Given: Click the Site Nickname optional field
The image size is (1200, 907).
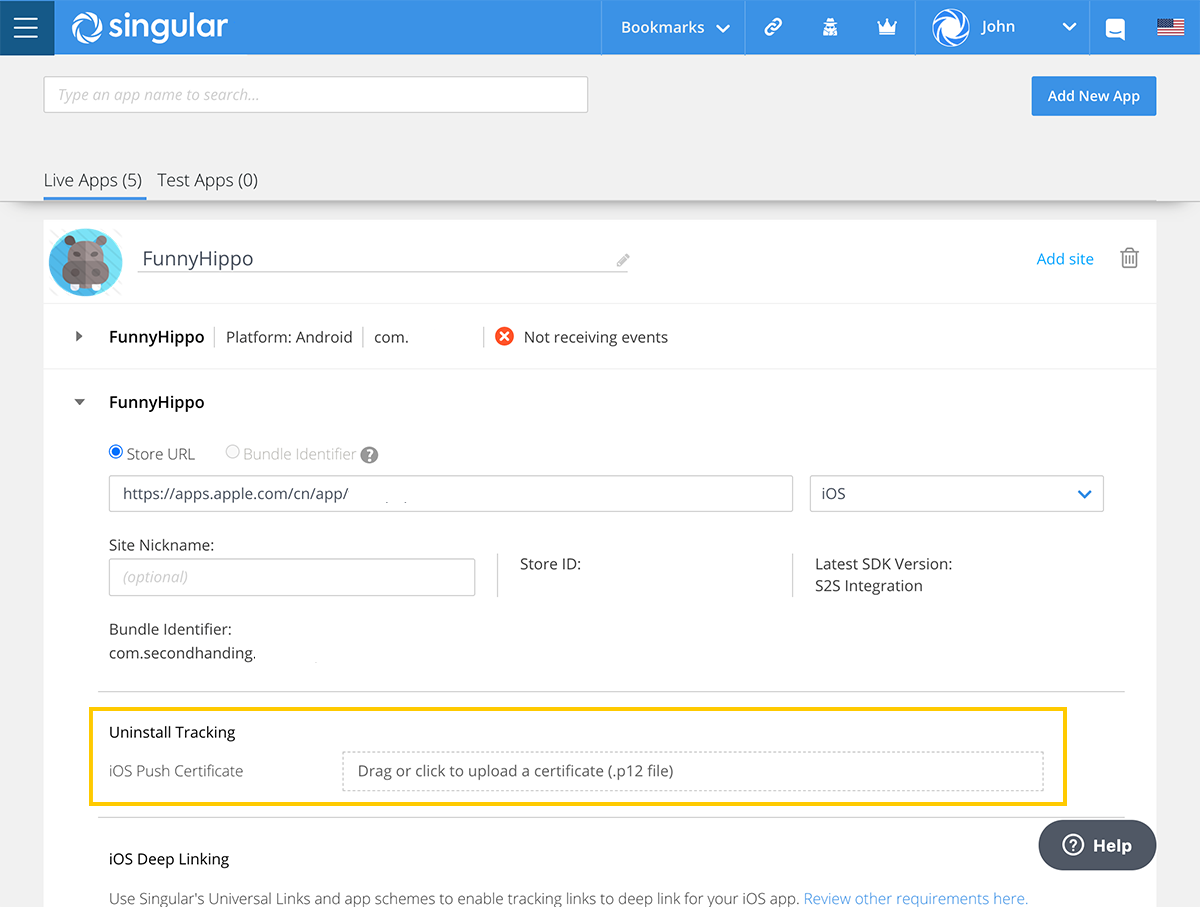Looking at the screenshot, I should [x=292, y=577].
